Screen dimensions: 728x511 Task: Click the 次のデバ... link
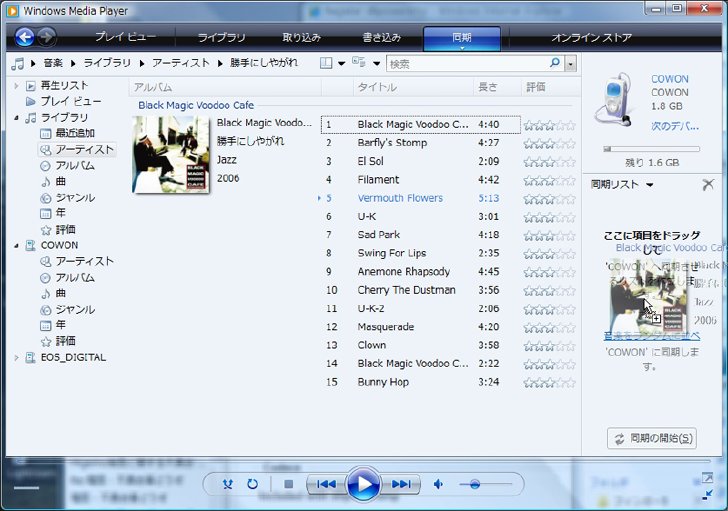pyautogui.click(x=675, y=126)
